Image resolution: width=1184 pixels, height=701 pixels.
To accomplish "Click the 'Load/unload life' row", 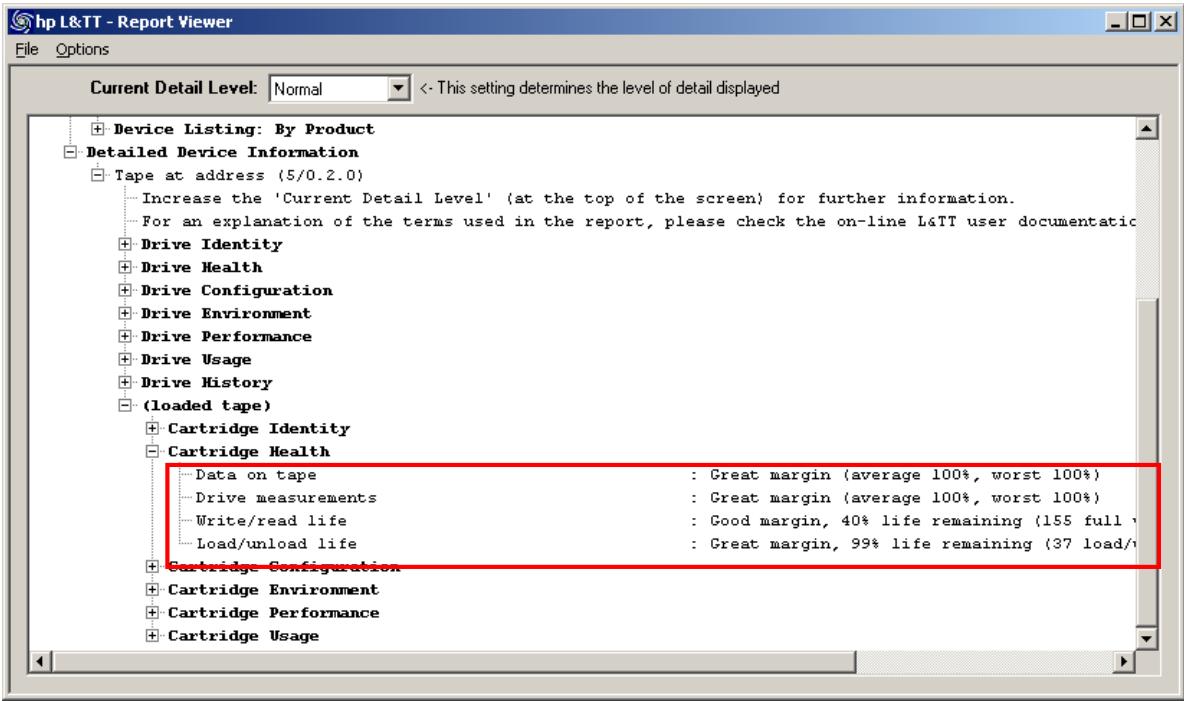I will coord(664,543).
